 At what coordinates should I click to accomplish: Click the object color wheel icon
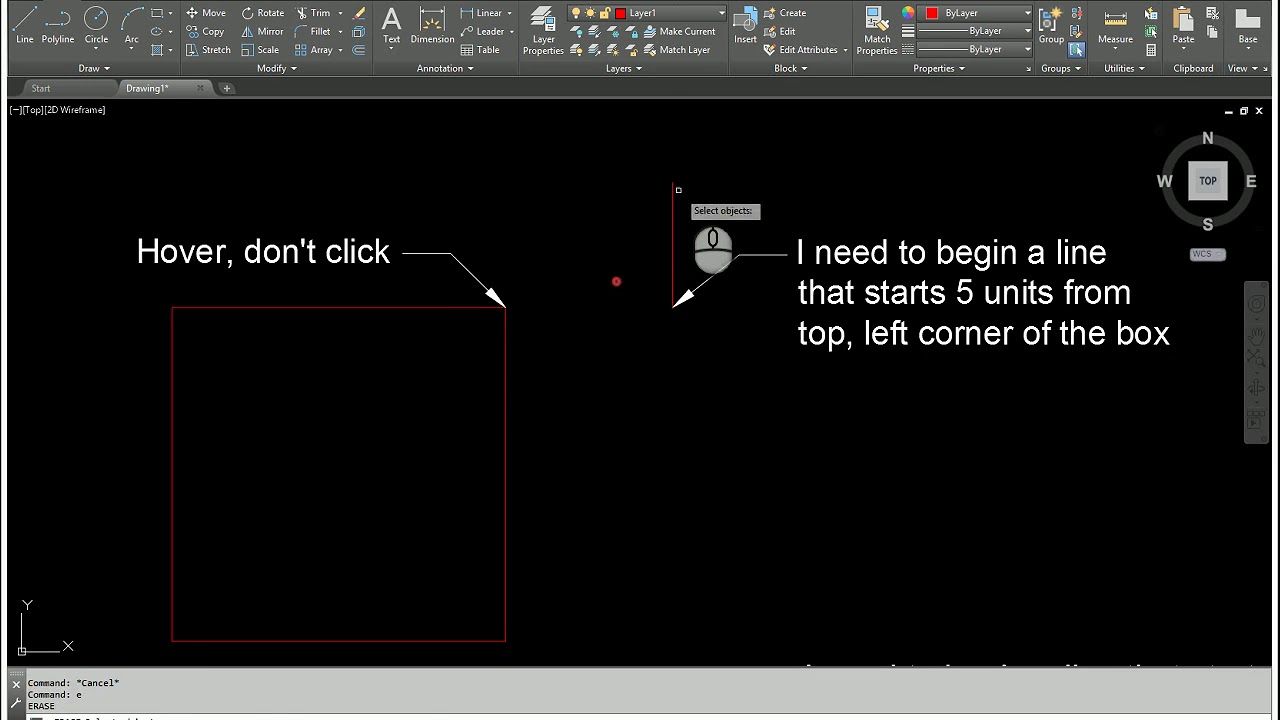pyautogui.click(x=908, y=13)
